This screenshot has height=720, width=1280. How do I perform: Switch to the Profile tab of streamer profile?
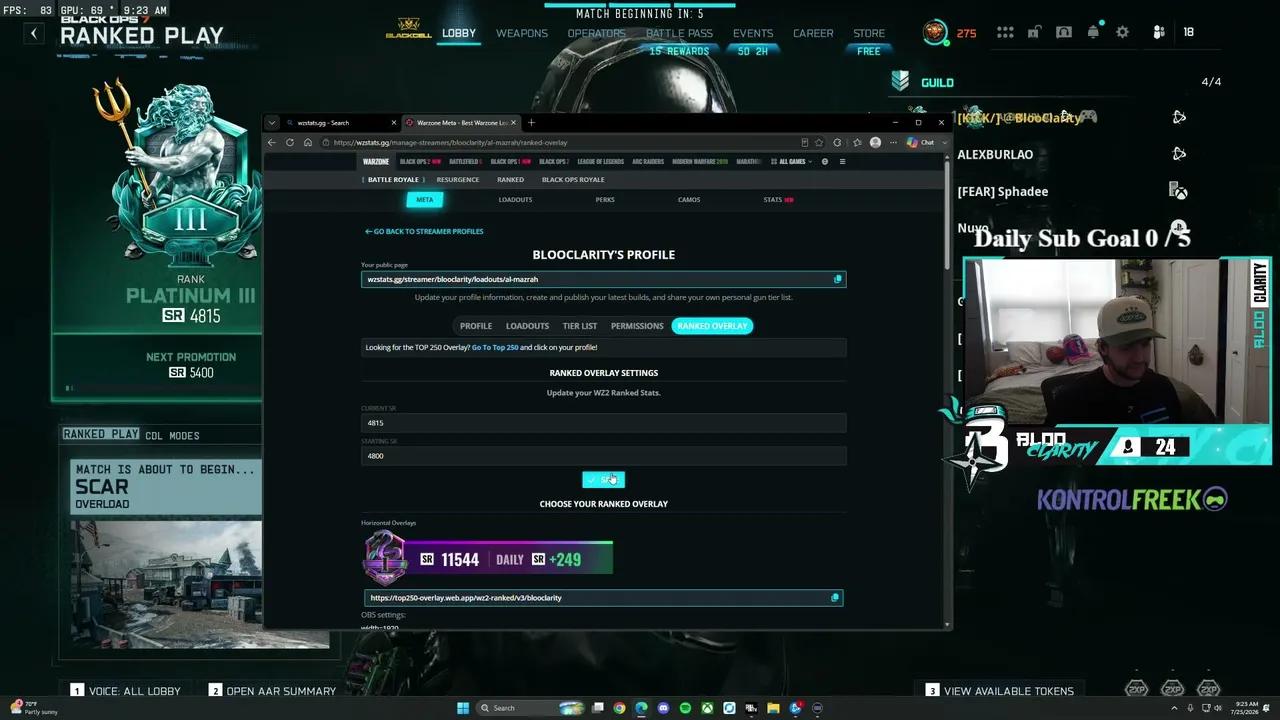point(476,326)
